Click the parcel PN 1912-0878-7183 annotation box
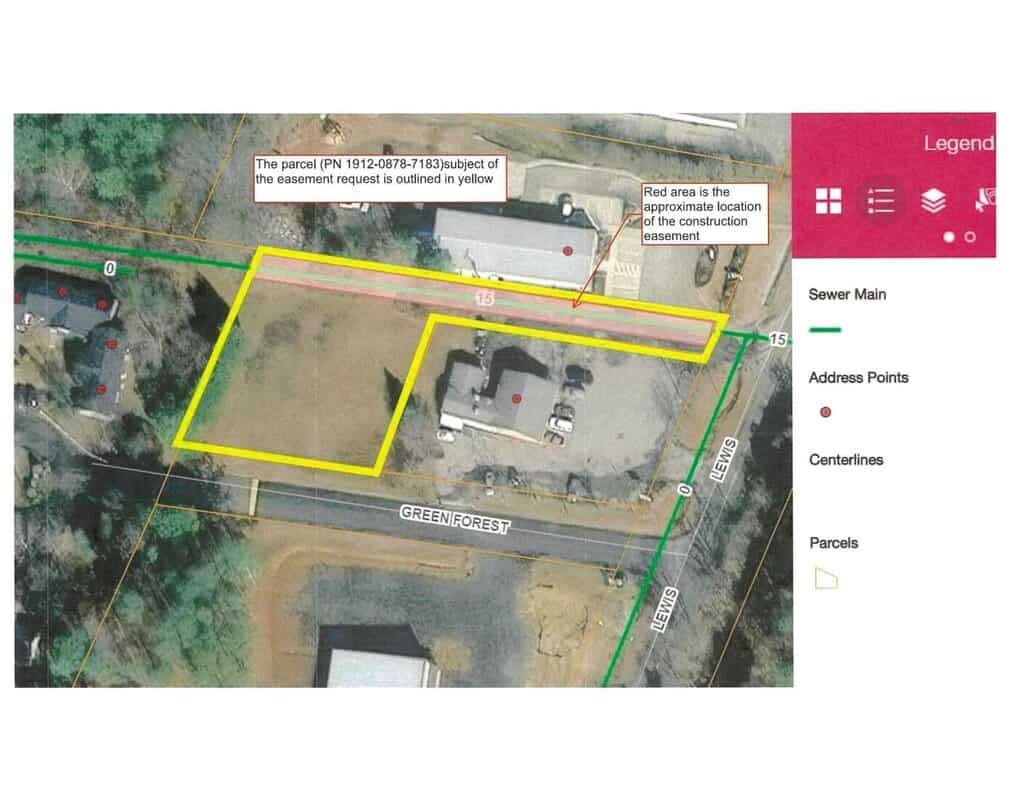1024x791 pixels. [378, 179]
